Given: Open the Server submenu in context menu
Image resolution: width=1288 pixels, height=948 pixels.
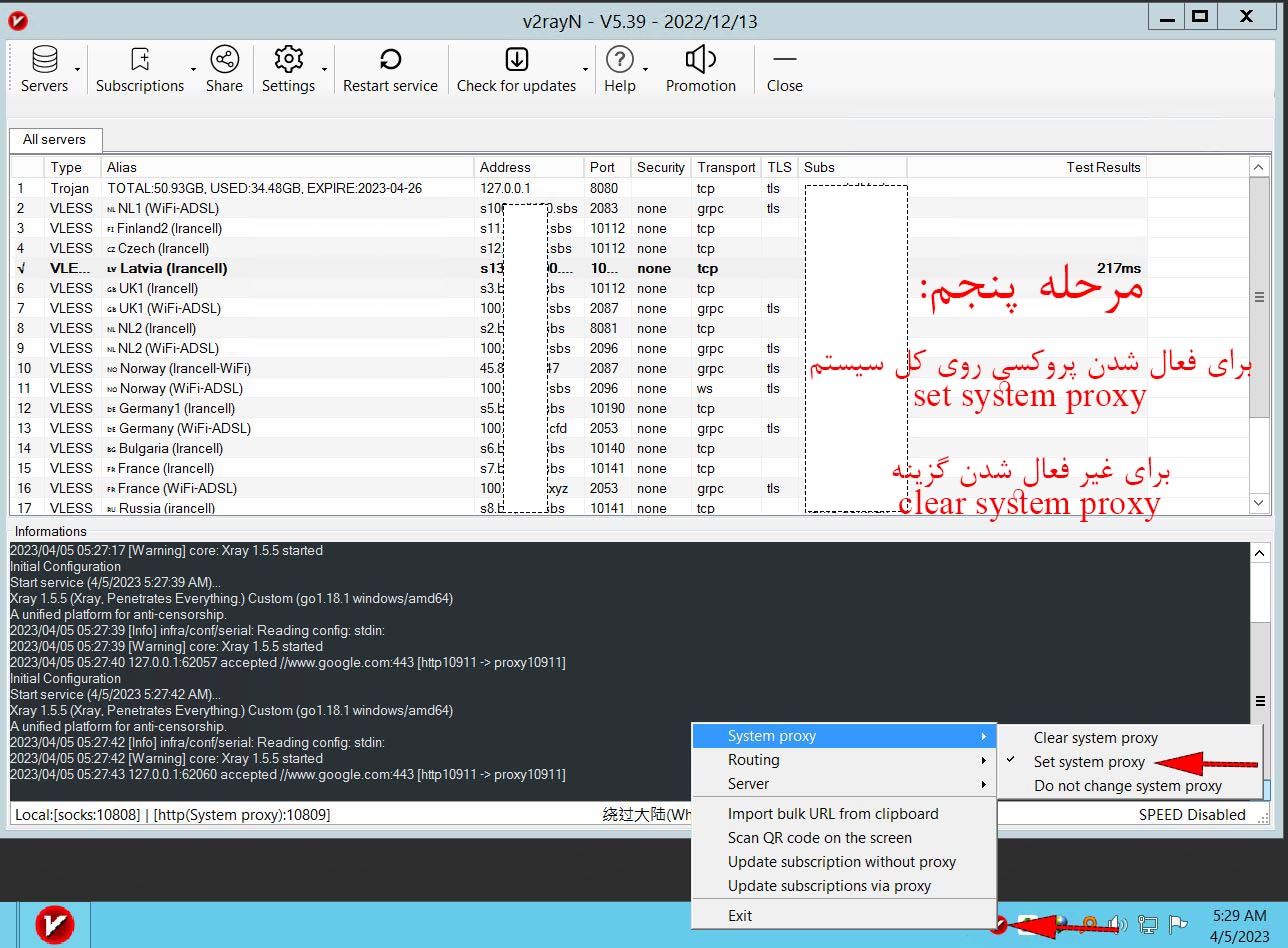Looking at the screenshot, I should tap(844, 784).
